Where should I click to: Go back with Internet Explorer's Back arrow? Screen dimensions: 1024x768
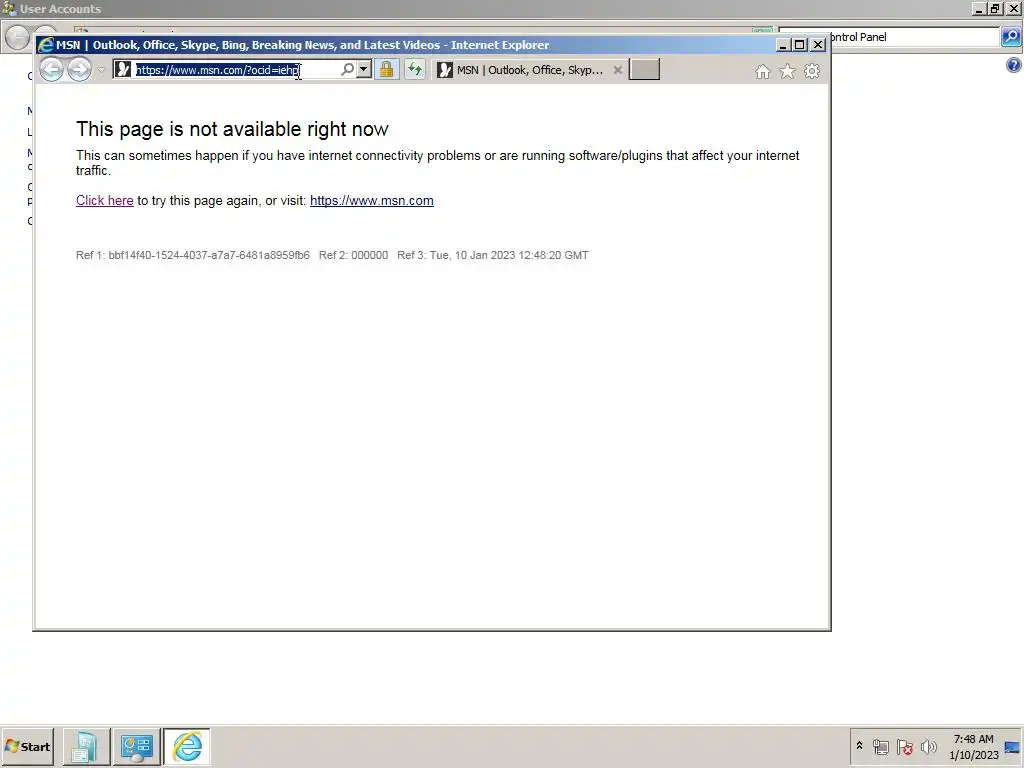tap(52, 69)
